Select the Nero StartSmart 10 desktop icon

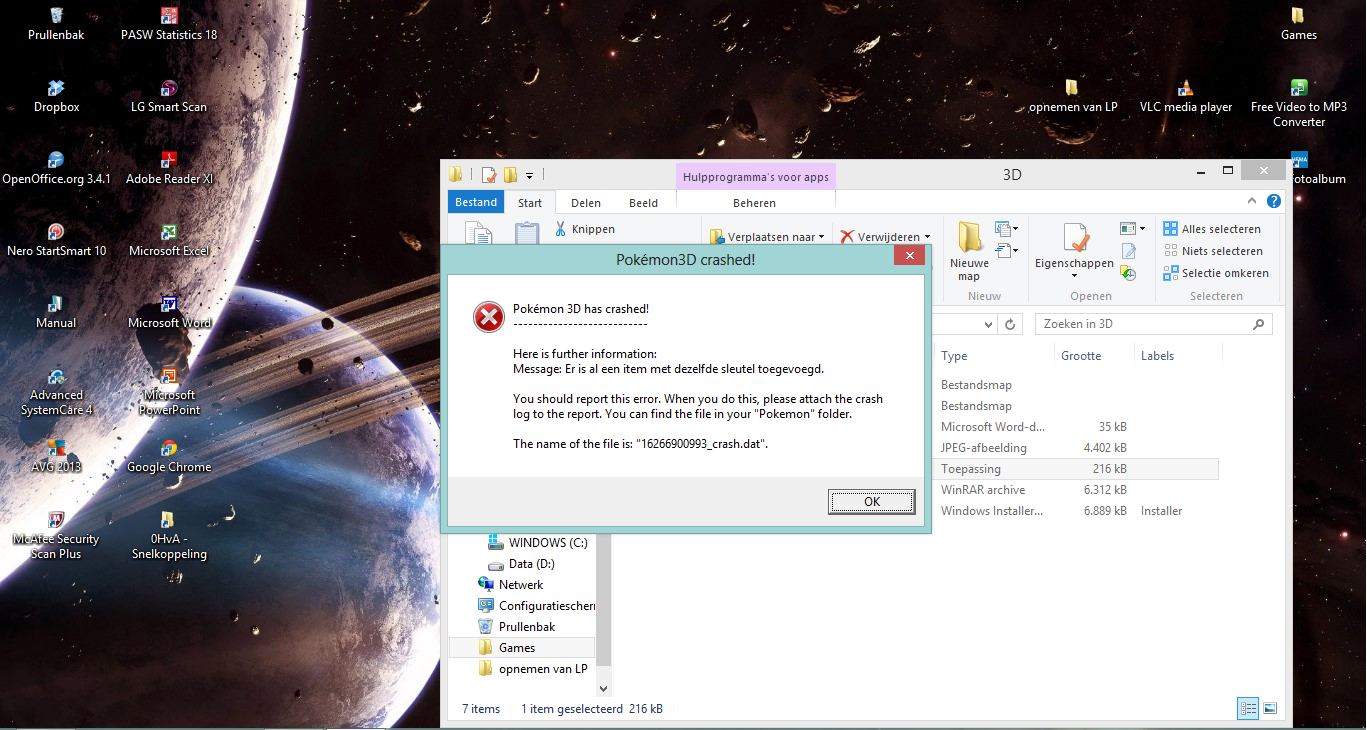pos(56,240)
